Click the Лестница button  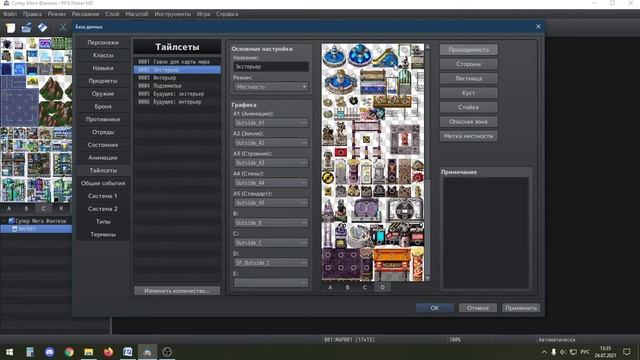(x=469, y=78)
